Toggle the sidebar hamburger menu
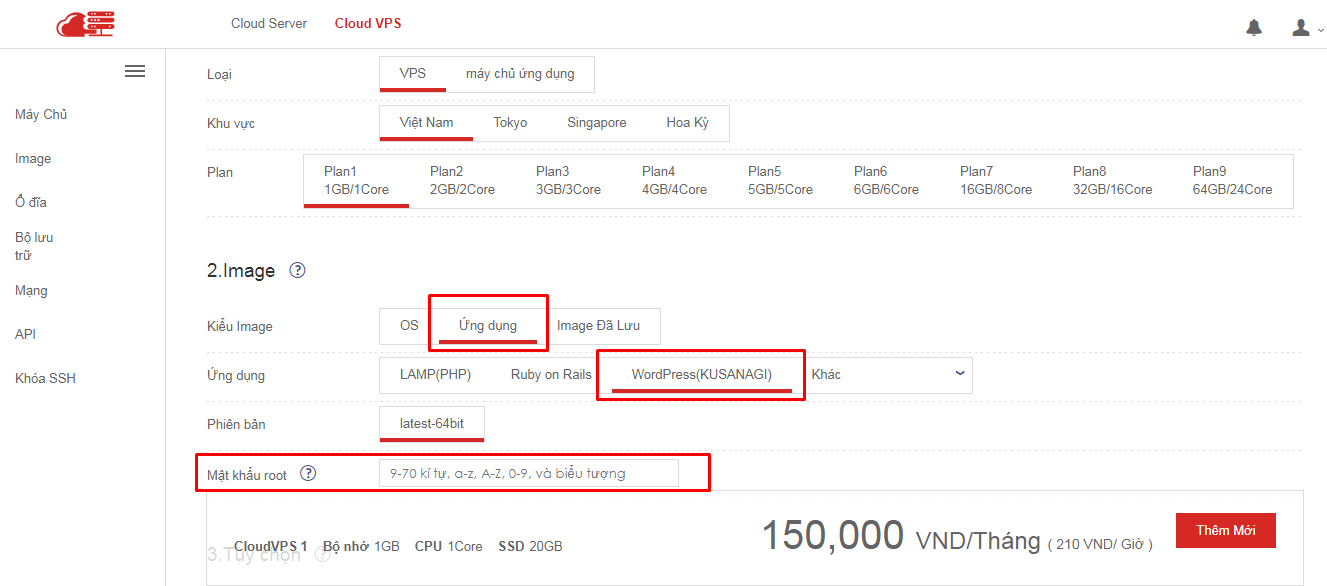The height and width of the screenshot is (586, 1327). coord(135,71)
